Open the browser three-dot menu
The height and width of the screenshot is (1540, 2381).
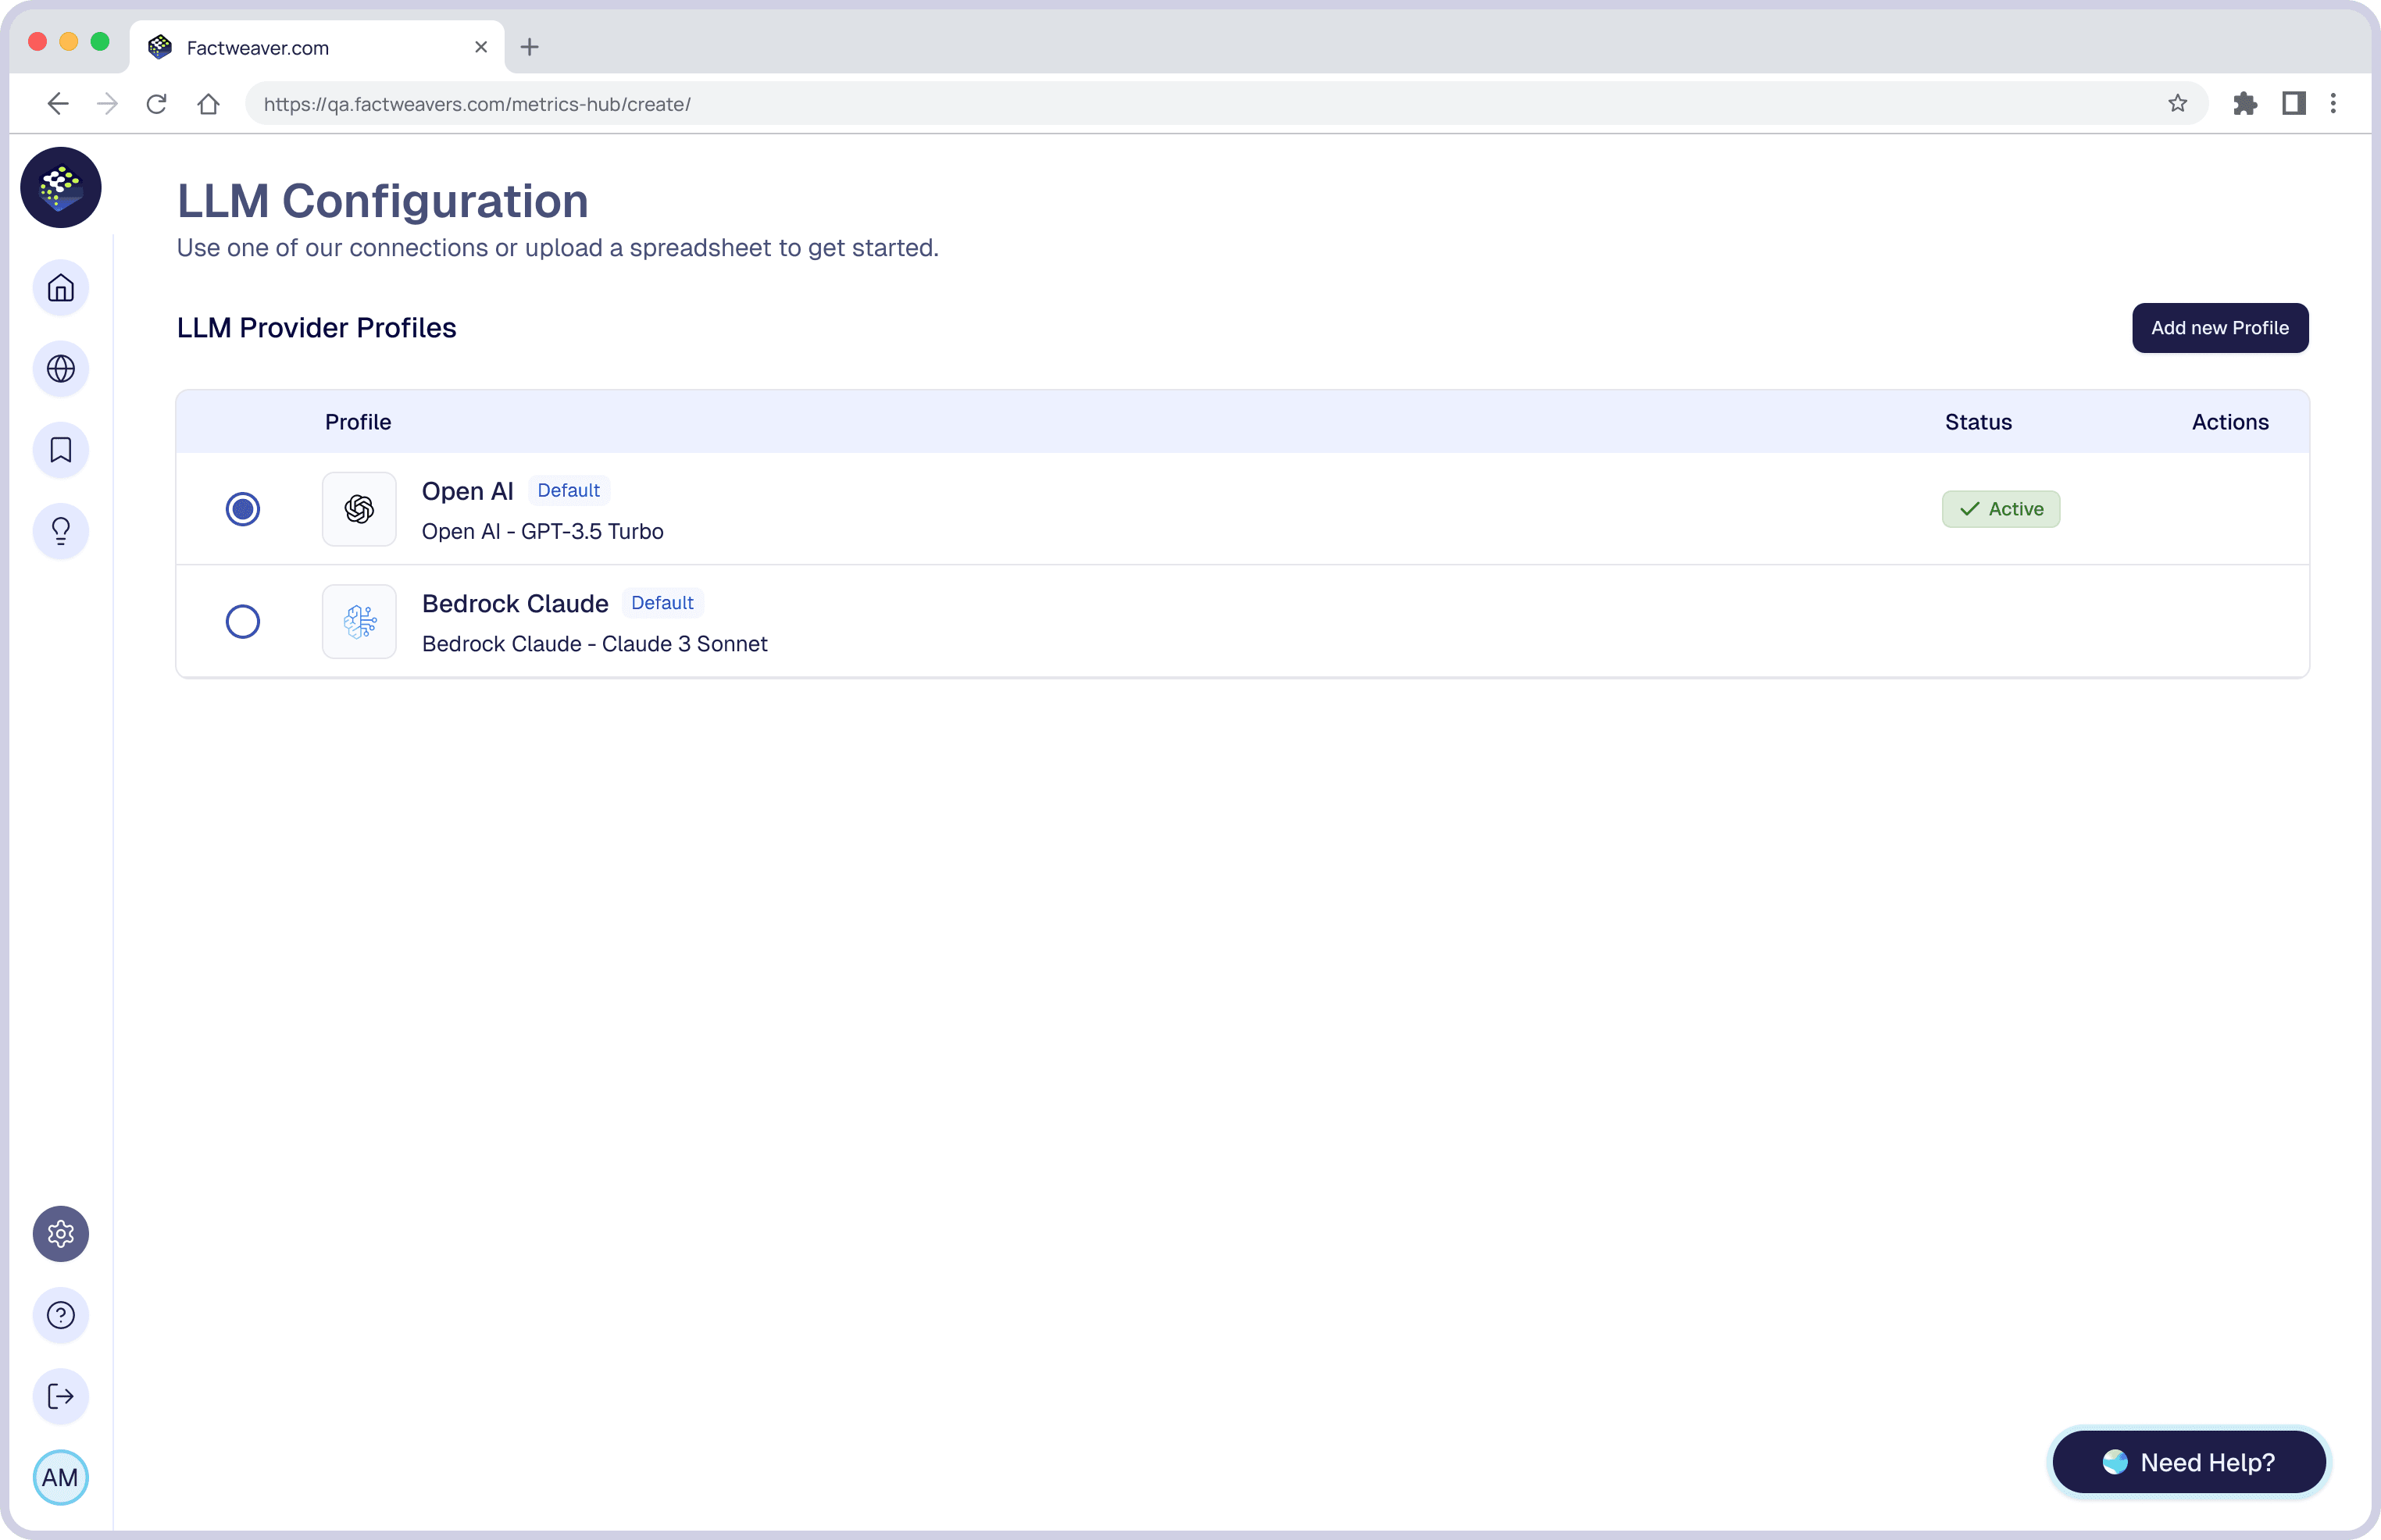click(2333, 103)
